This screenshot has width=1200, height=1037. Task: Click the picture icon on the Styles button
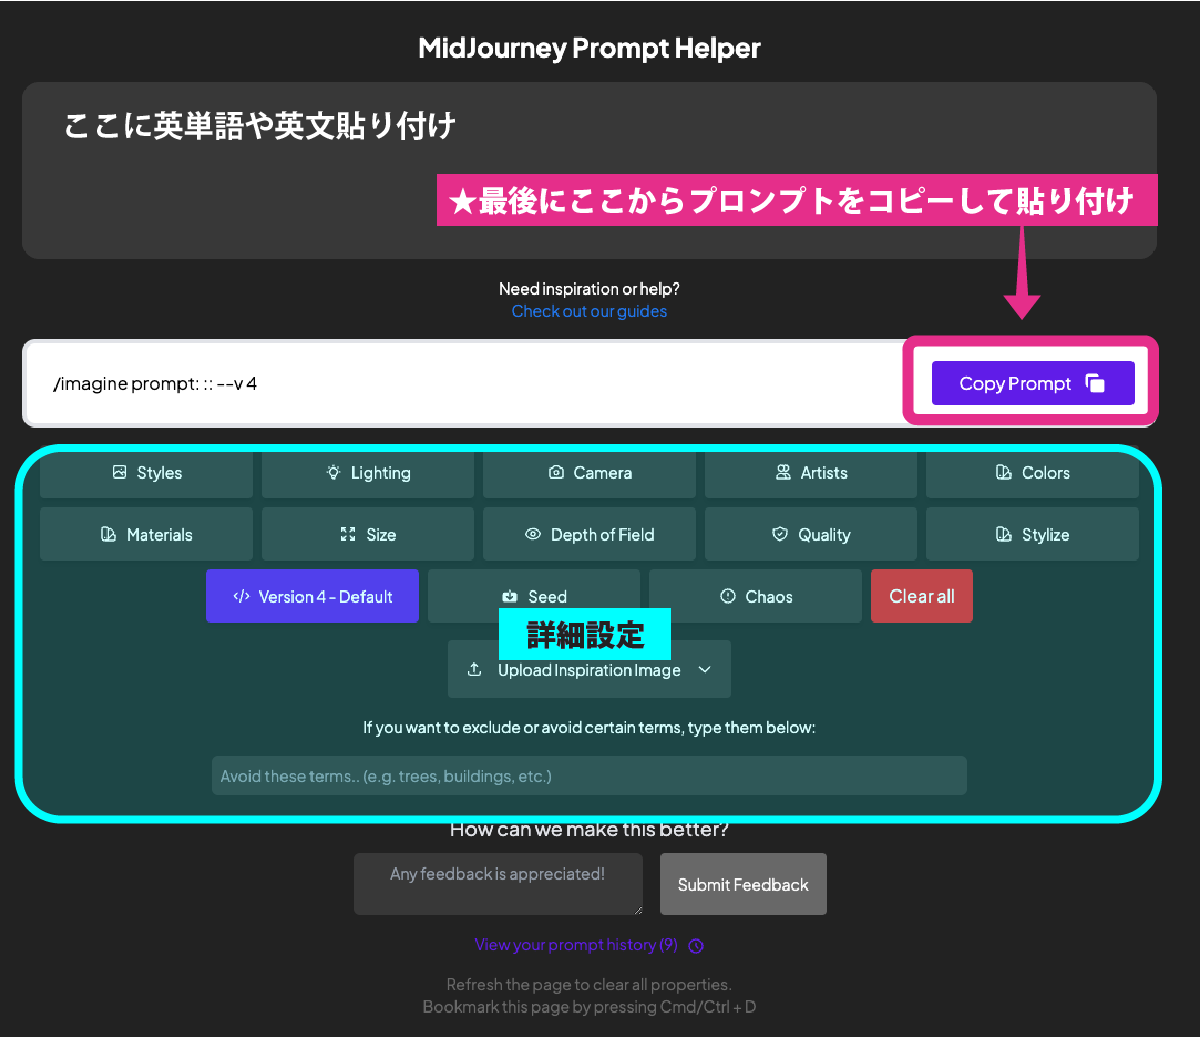tap(119, 472)
